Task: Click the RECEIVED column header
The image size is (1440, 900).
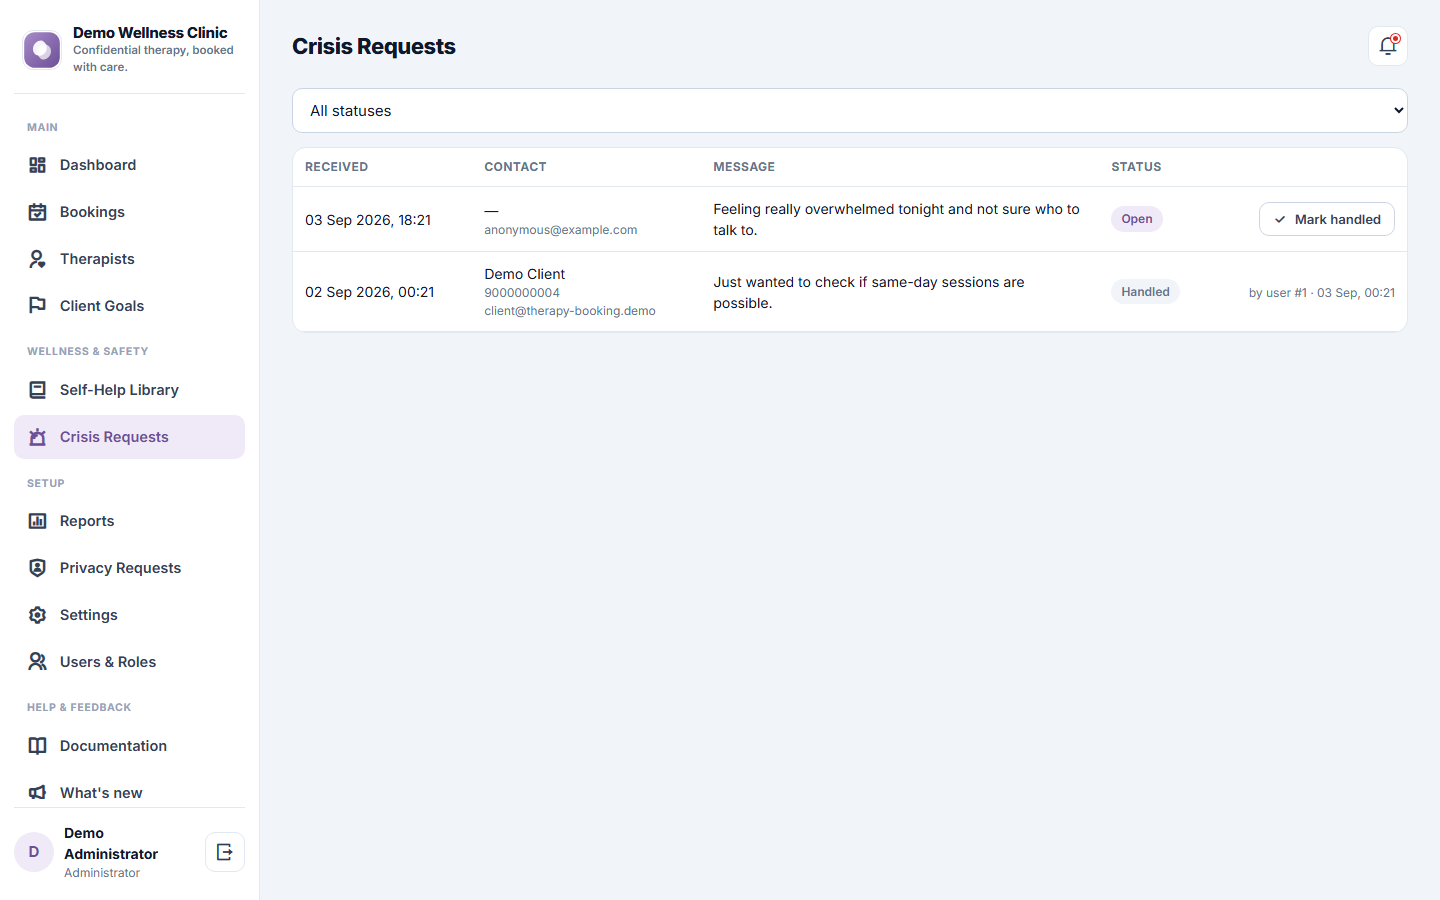Action: click(x=337, y=167)
